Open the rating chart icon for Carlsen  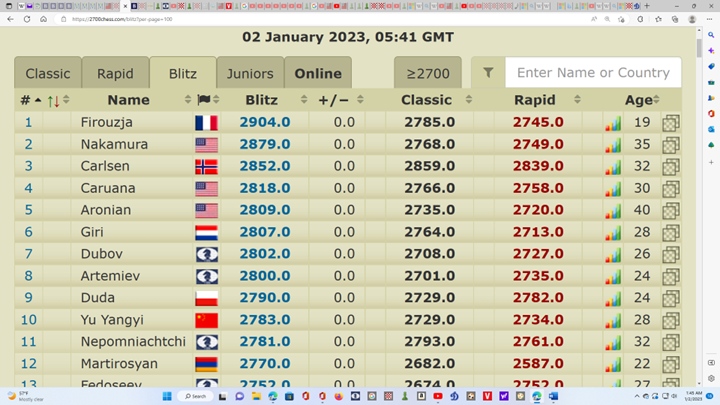click(x=612, y=167)
